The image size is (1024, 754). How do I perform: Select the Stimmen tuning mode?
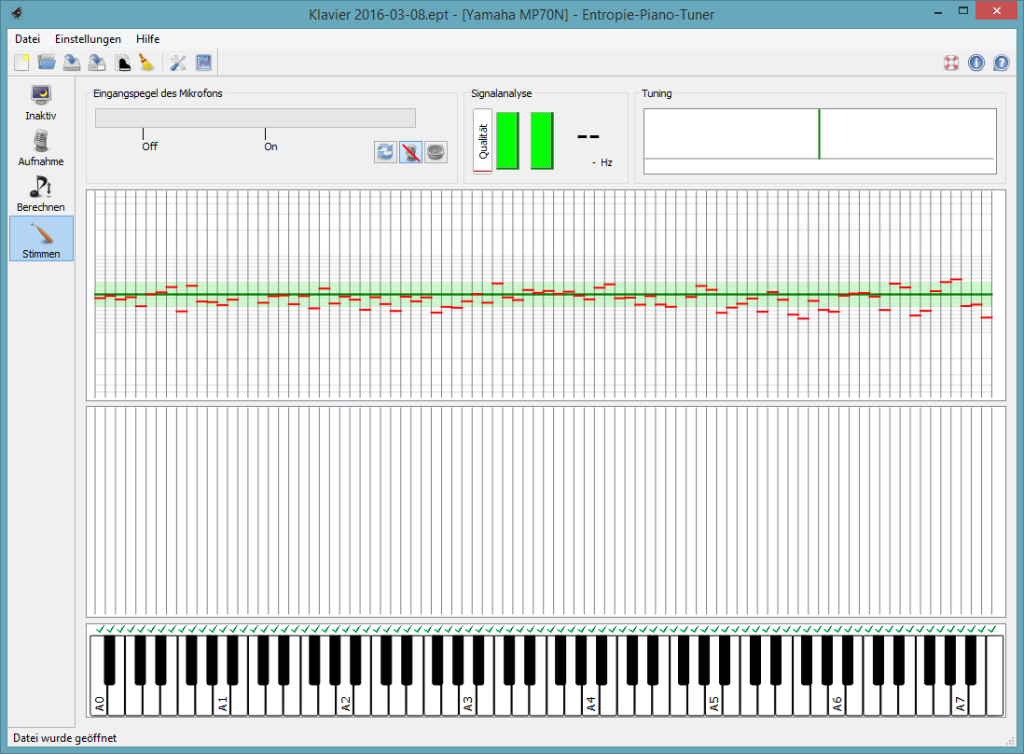pos(41,239)
